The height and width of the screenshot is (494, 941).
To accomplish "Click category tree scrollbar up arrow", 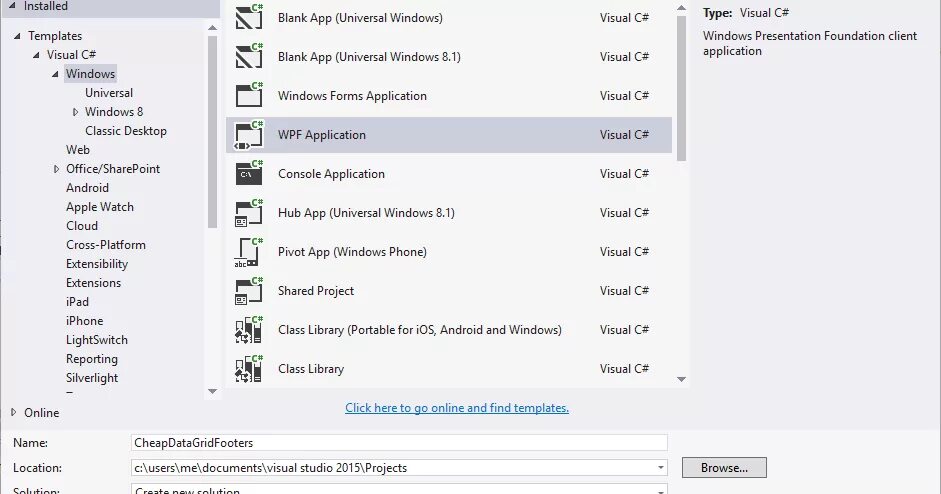I will pyautogui.click(x=212, y=28).
